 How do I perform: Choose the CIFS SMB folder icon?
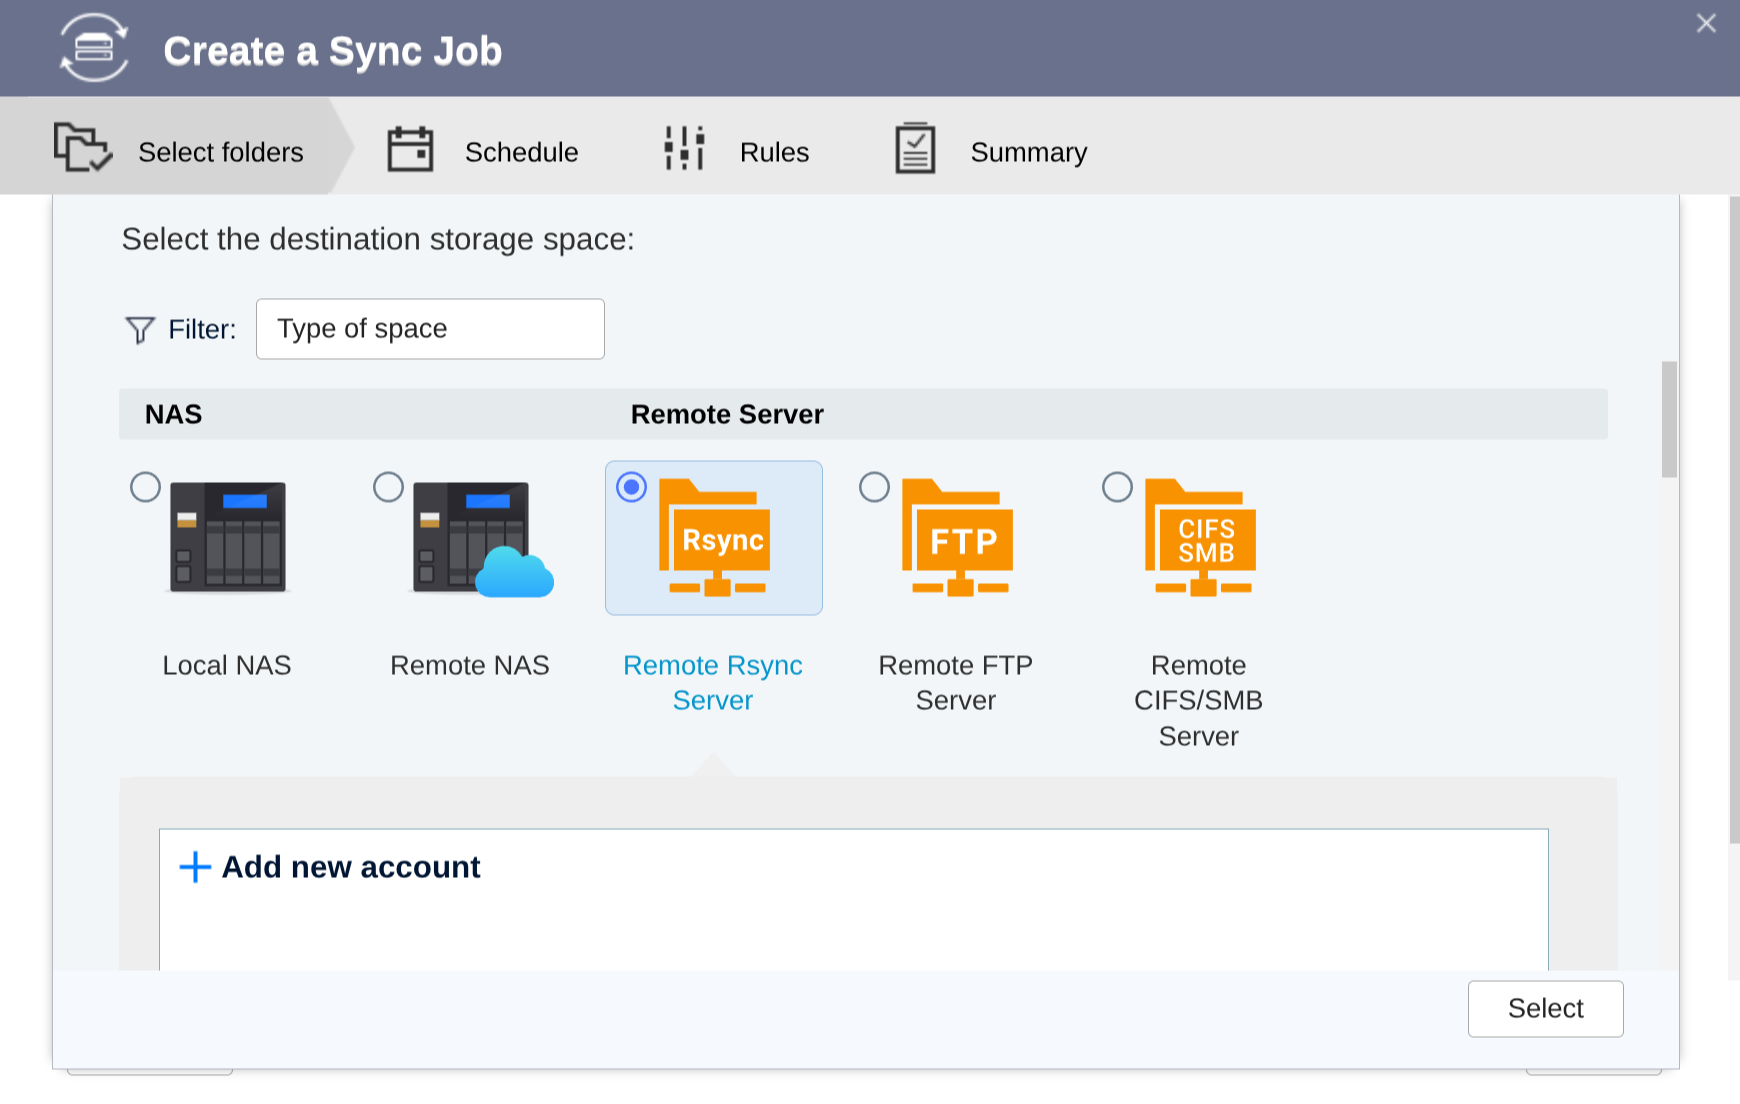(1200, 538)
